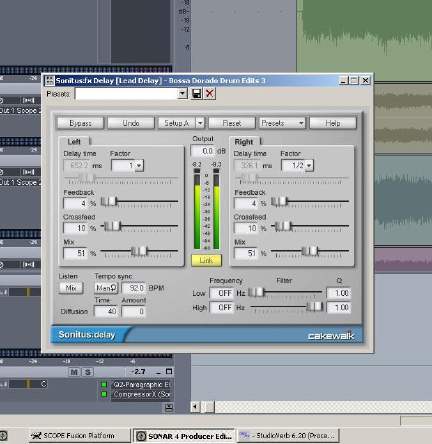Select the Left channel tab

click(x=74, y=141)
